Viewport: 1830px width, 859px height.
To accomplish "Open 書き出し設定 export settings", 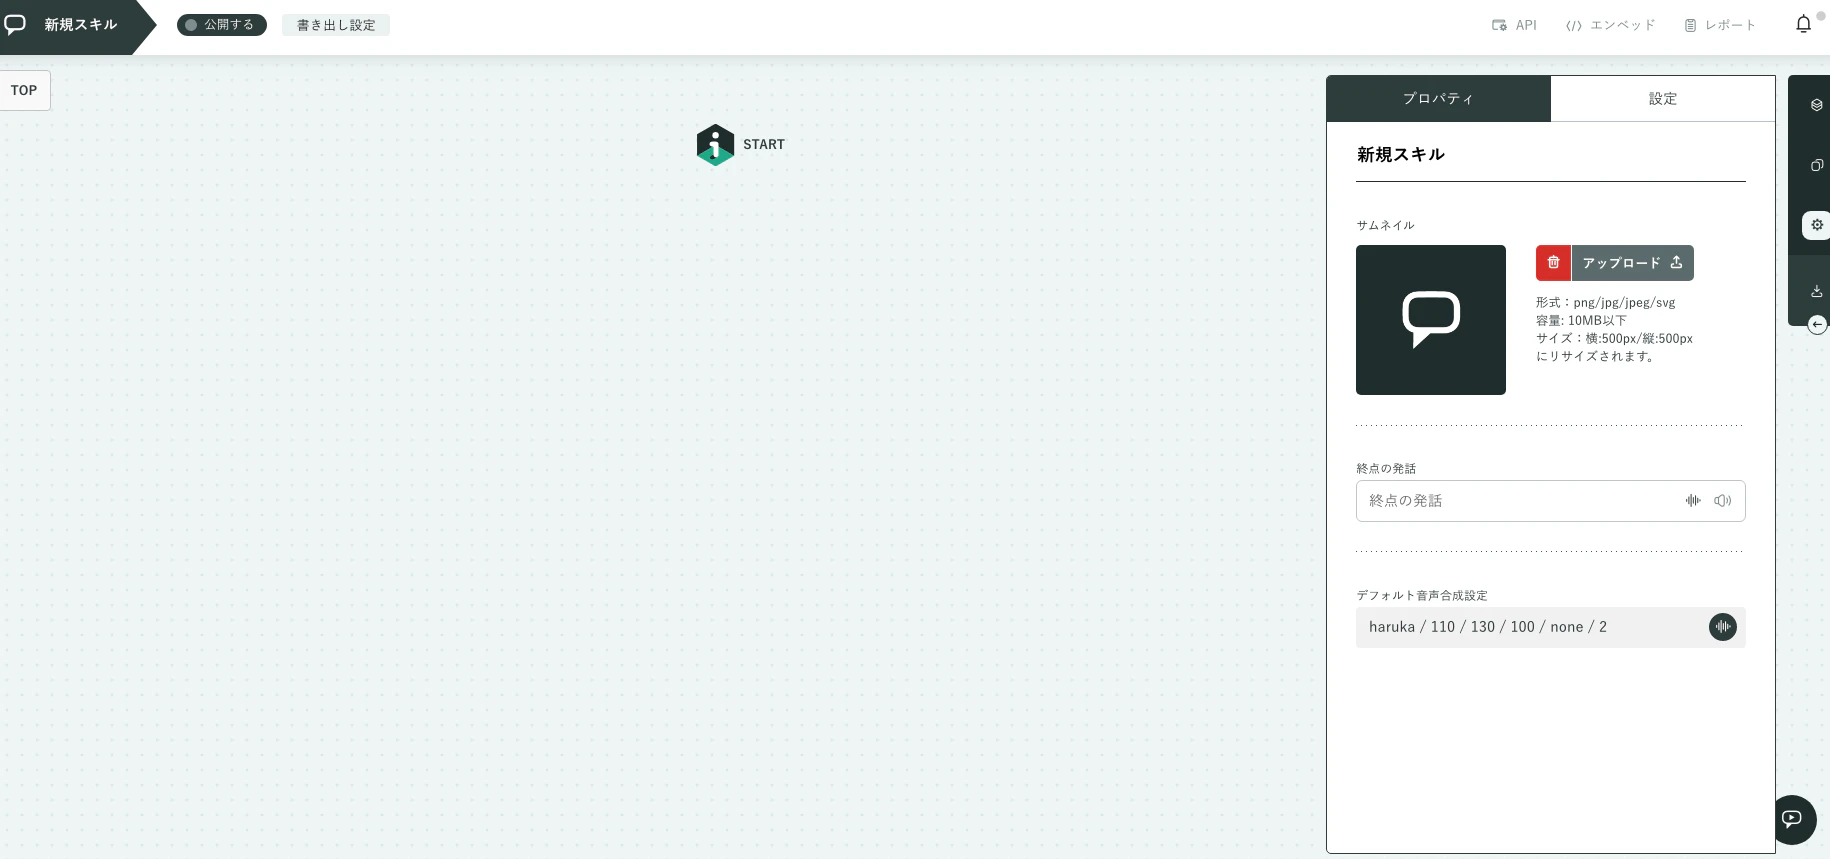I will [336, 25].
